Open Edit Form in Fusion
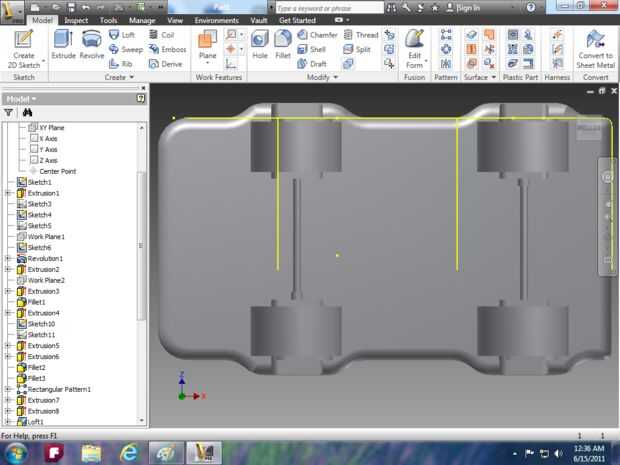 point(414,49)
